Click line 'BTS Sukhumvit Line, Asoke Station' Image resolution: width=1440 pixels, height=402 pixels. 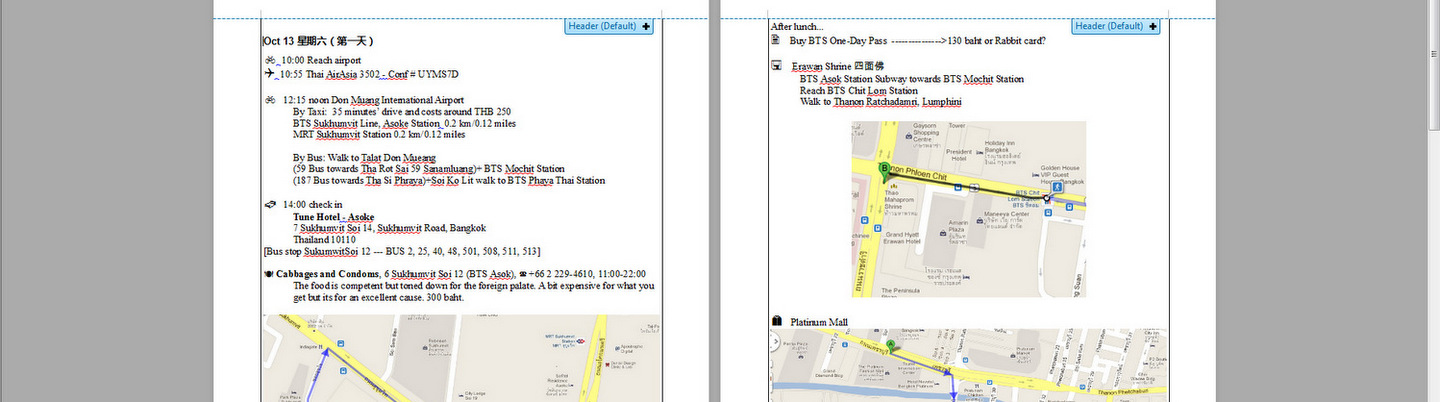[404, 124]
